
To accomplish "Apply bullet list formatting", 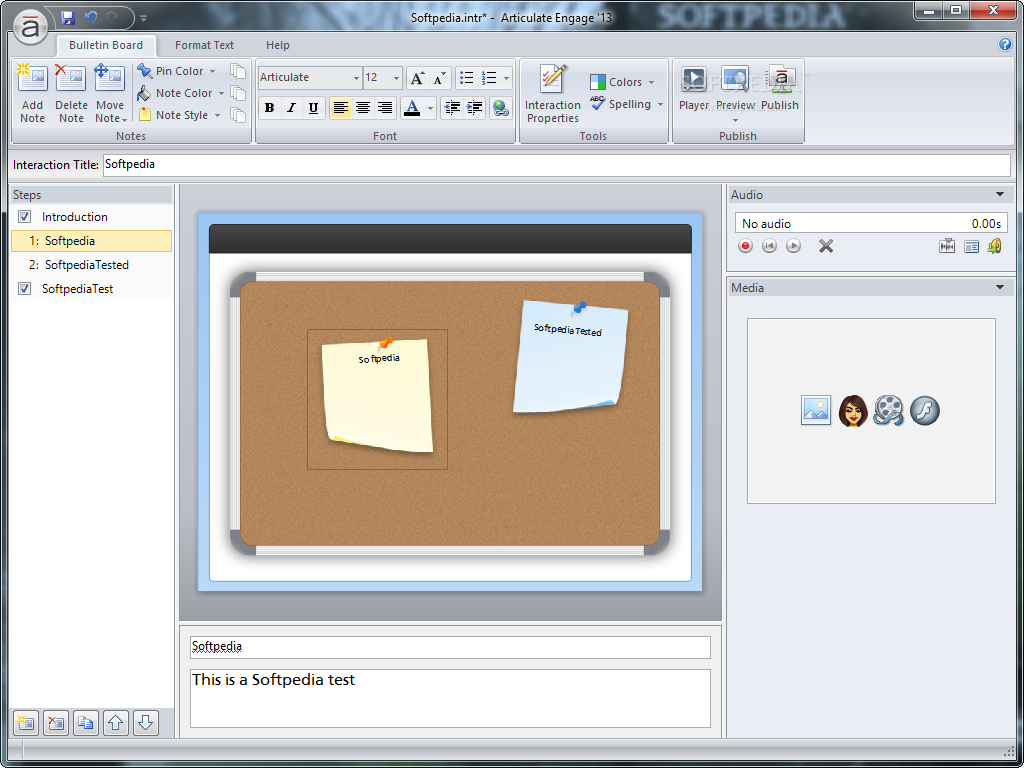I will [466, 78].
